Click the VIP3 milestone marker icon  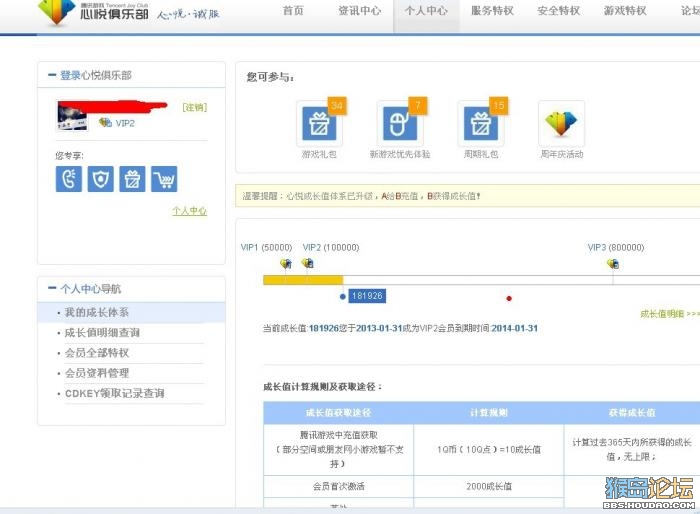click(x=613, y=264)
